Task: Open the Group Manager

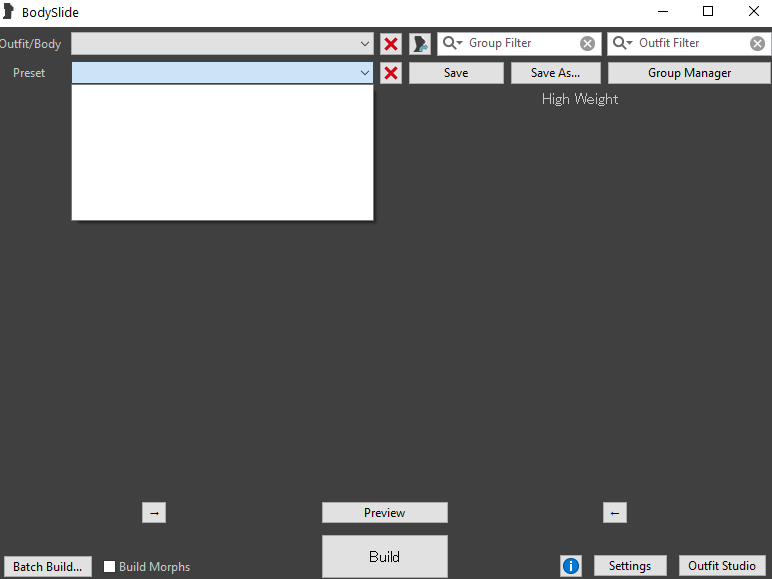Action: 689,73
